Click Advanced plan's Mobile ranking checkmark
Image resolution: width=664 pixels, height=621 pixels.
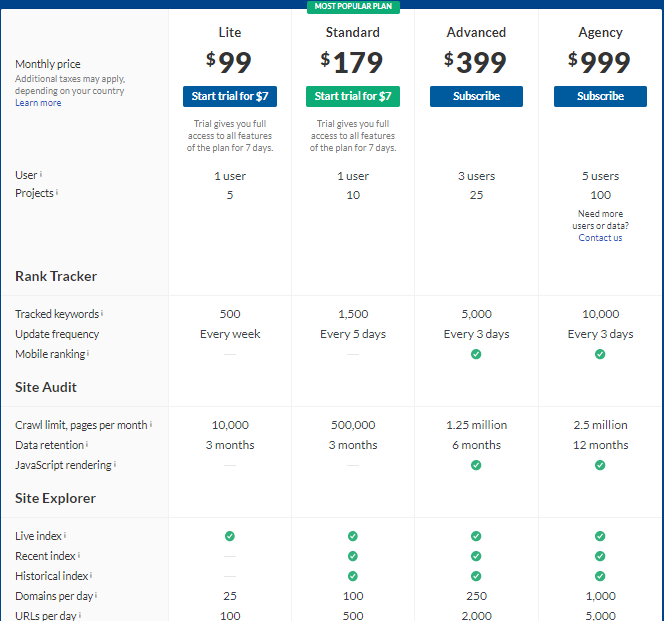pyautogui.click(x=476, y=354)
